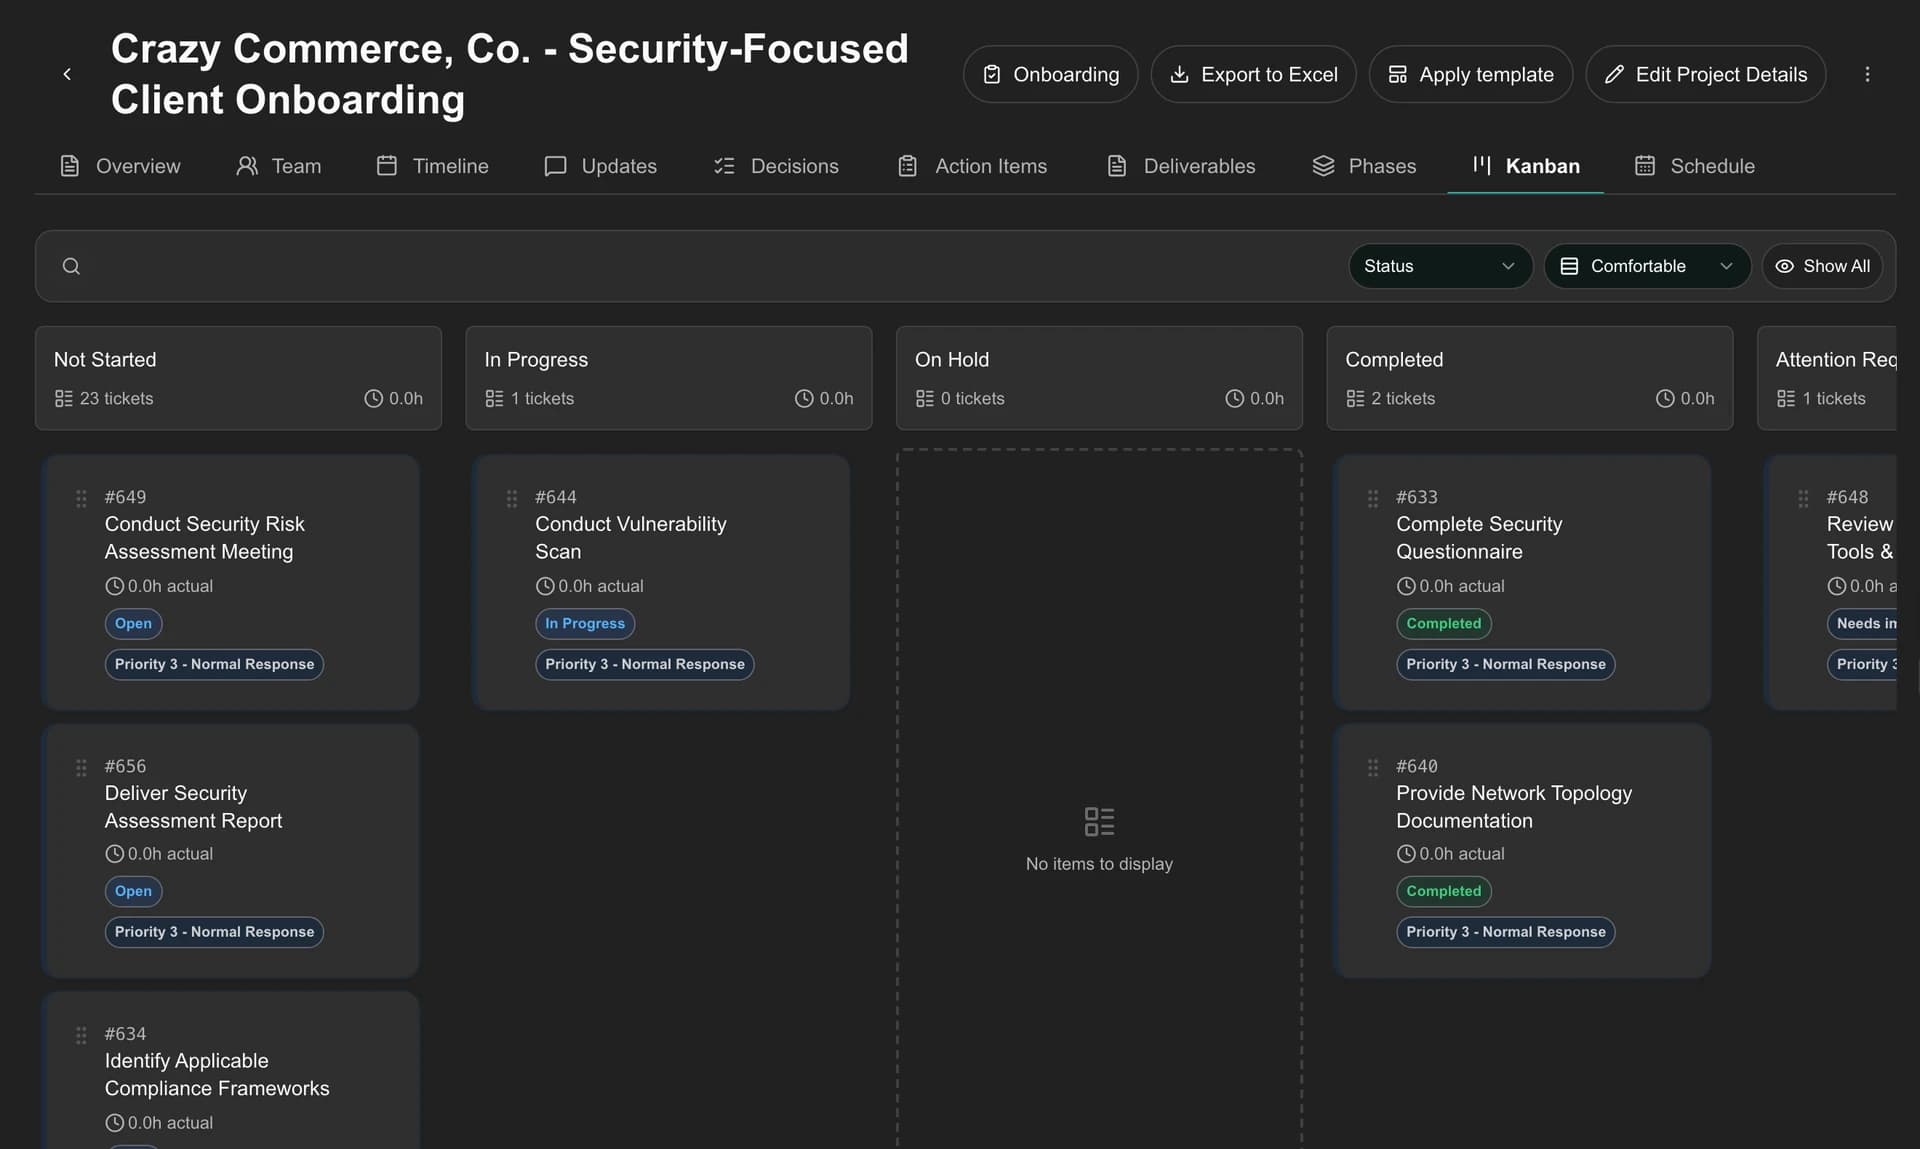Click ticket list icon in Completed header
Screen dimensions: 1920x1149
tap(1355, 398)
